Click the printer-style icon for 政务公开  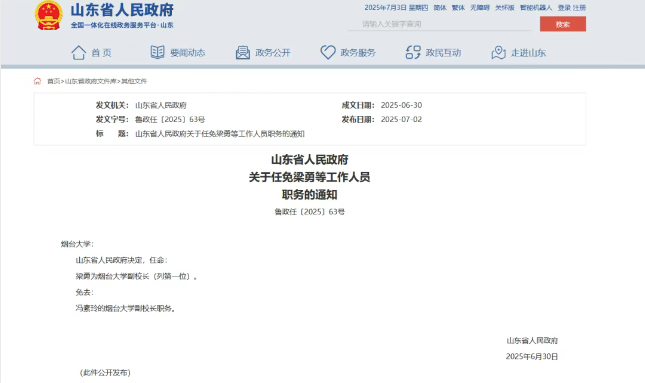[x=243, y=53]
